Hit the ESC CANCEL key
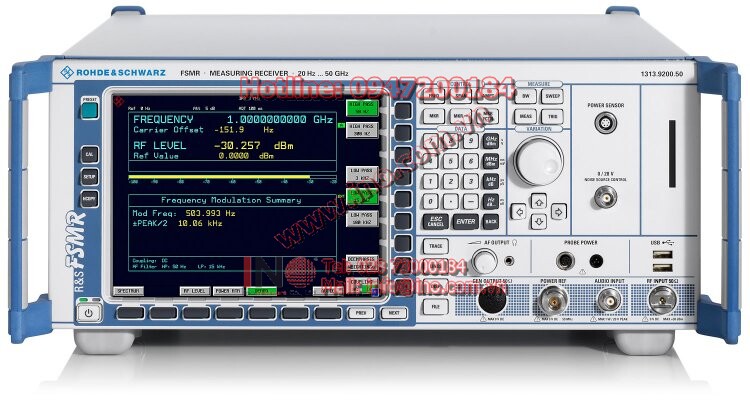Viewport: 750px width, 400px height. [436, 222]
